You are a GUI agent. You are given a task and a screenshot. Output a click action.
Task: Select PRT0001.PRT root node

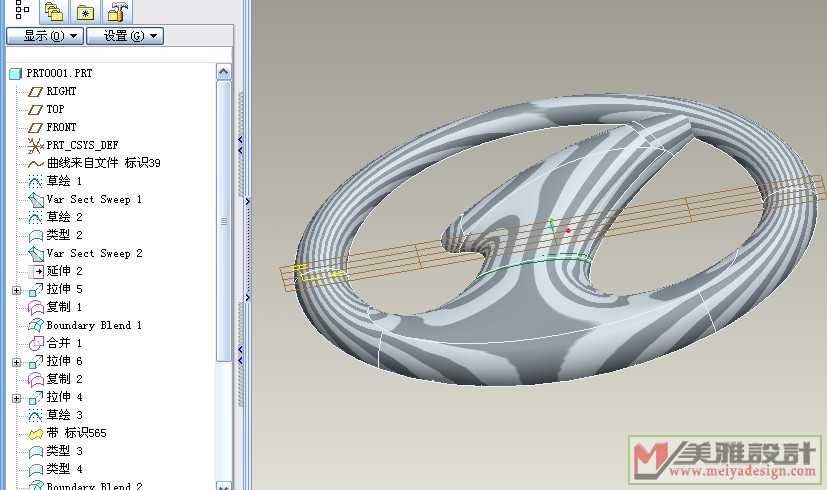pyautogui.click(x=59, y=73)
